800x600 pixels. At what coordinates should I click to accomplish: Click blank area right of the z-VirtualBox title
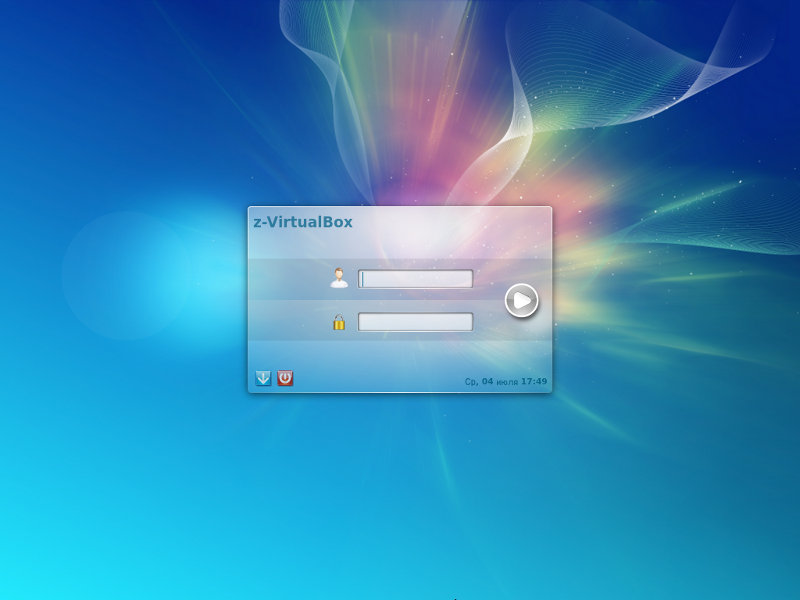pyautogui.click(x=450, y=222)
